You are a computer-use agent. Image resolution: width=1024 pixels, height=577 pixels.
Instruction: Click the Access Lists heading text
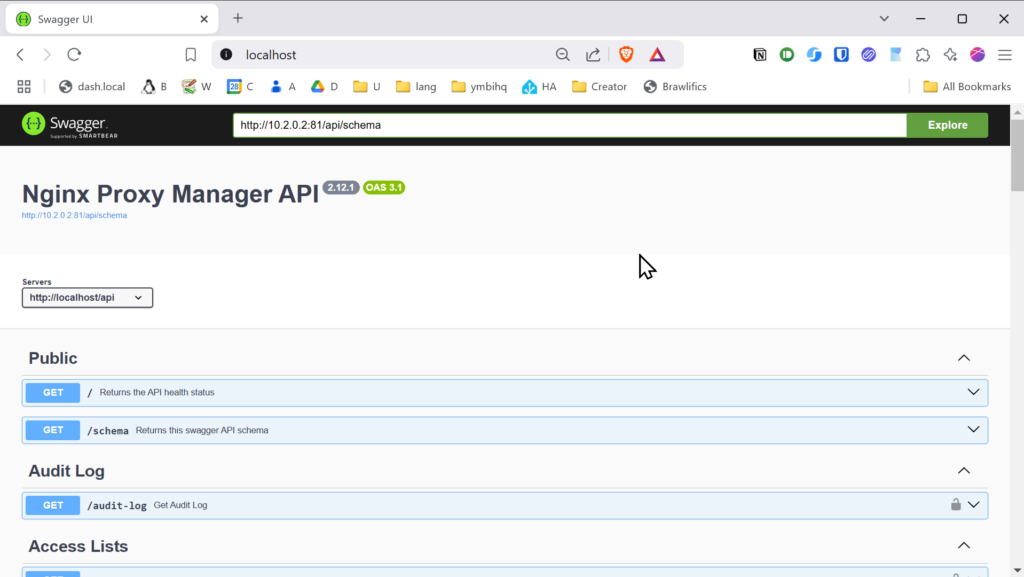click(78, 546)
